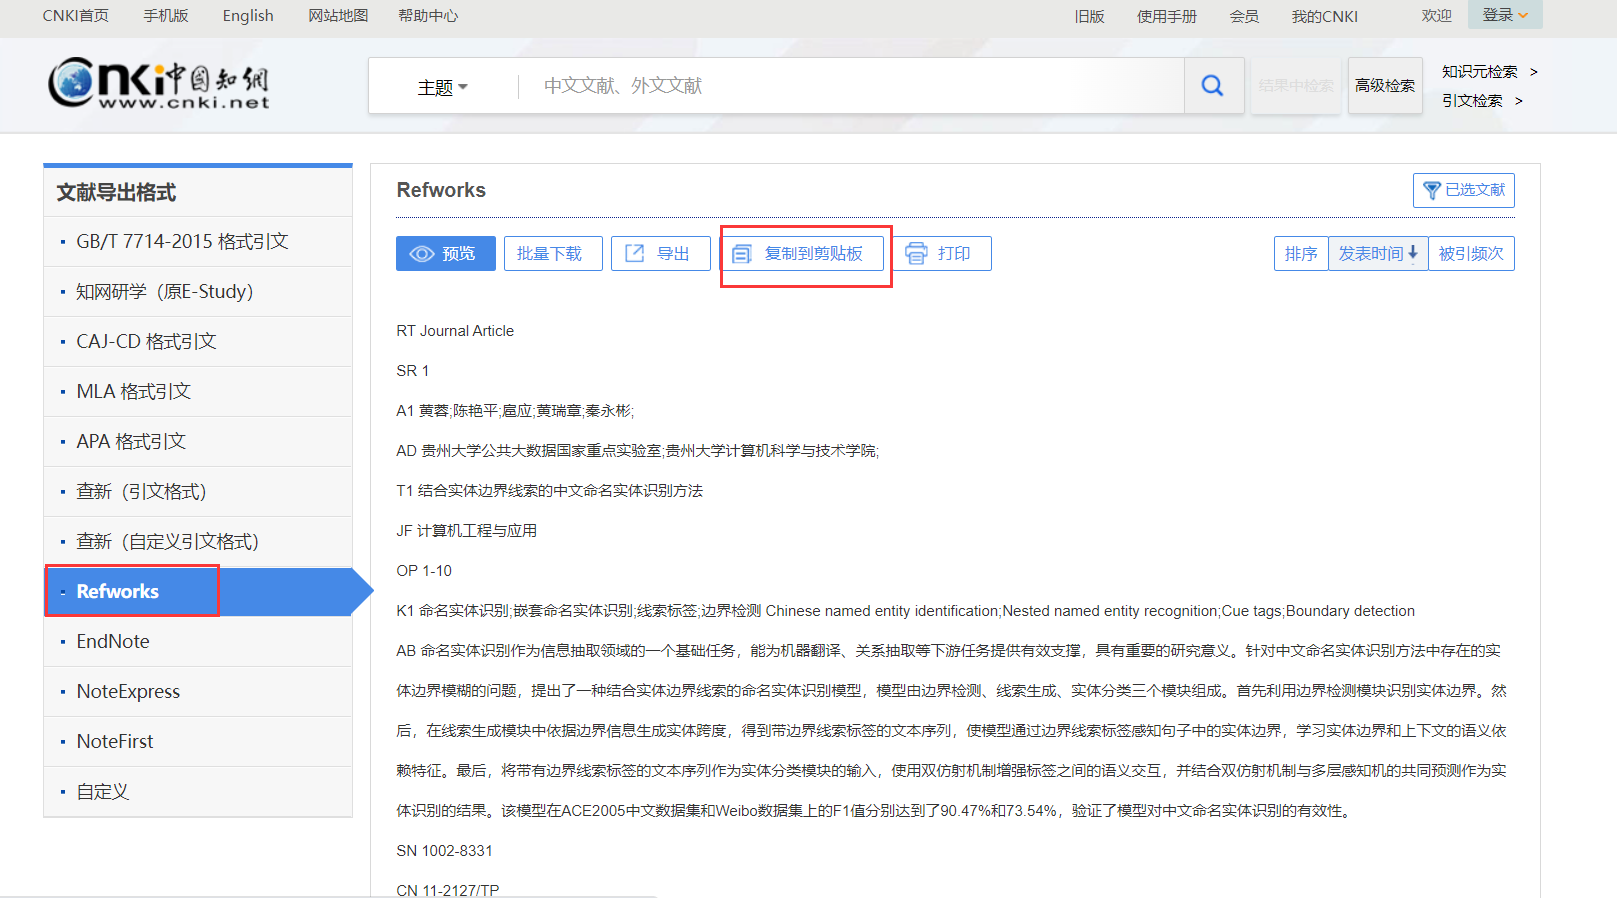Click the text 'SN 1002-8331'
1617x898 pixels.
click(444, 851)
